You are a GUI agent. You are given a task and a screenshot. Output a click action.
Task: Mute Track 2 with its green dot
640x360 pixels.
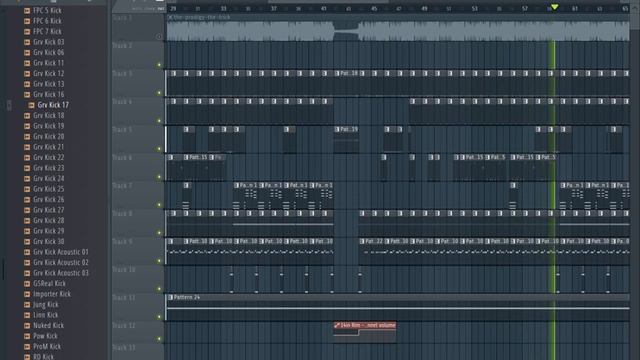tap(159, 65)
